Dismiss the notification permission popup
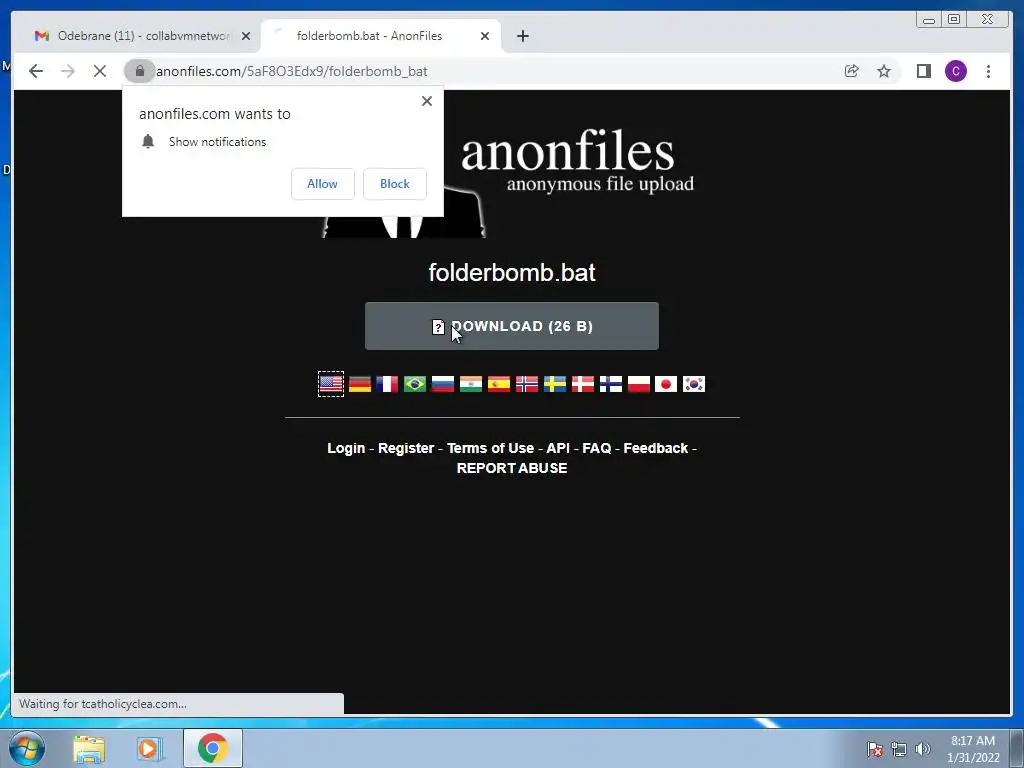The width and height of the screenshot is (1024, 768). [x=426, y=101]
